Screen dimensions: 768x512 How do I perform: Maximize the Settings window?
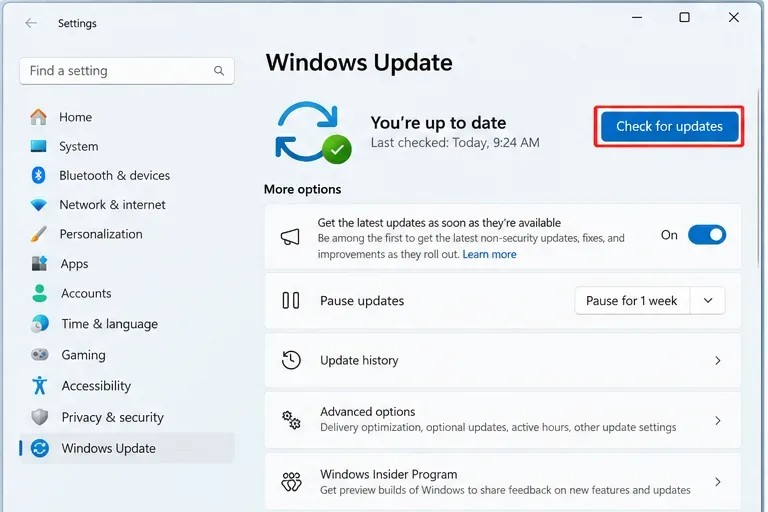(685, 18)
